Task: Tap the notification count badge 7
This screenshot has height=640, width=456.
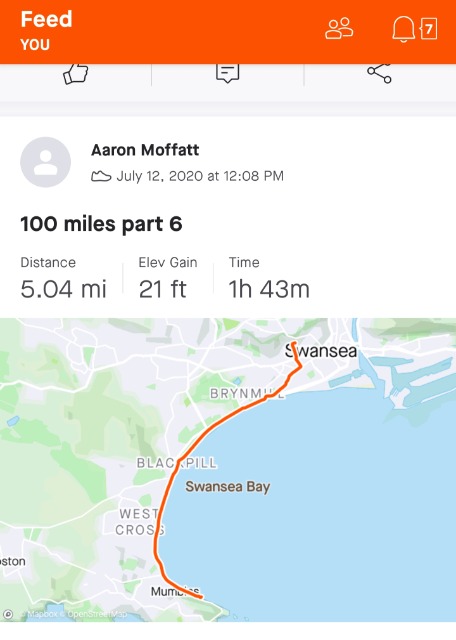Action: point(428,29)
